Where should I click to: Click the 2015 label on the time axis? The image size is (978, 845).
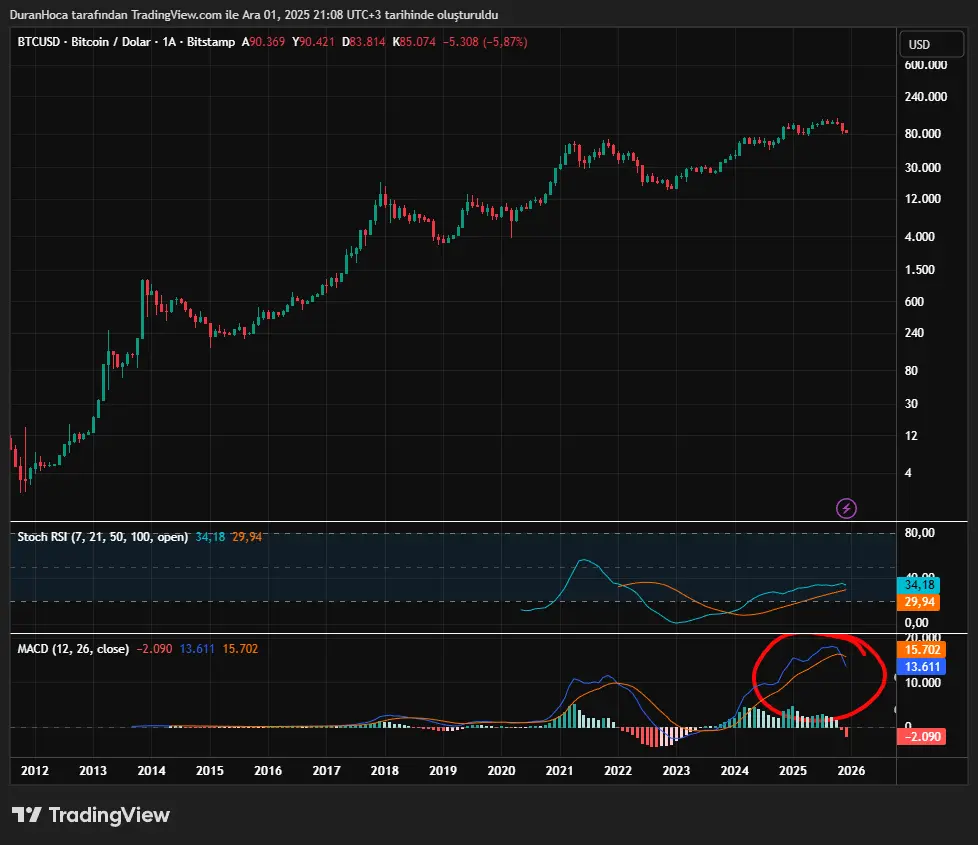(x=210, y=770)
